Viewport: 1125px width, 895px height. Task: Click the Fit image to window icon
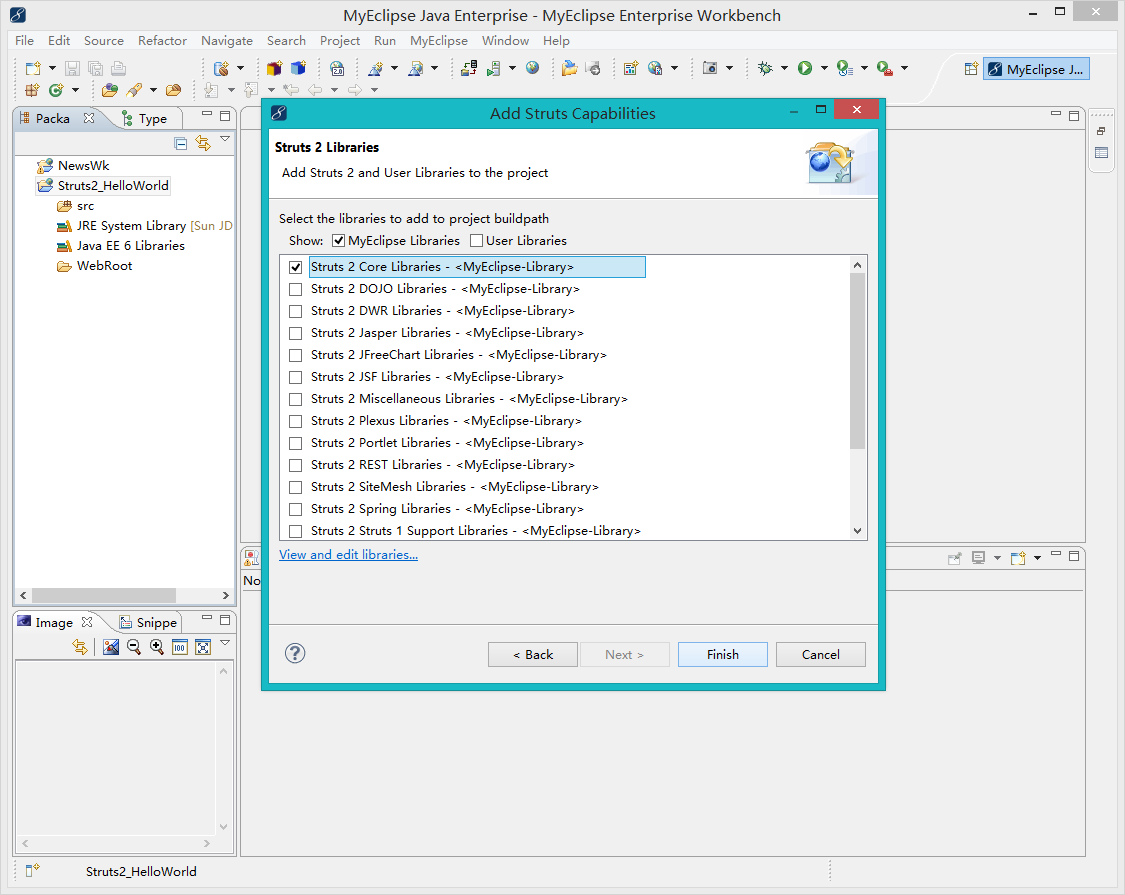point(203,647)
